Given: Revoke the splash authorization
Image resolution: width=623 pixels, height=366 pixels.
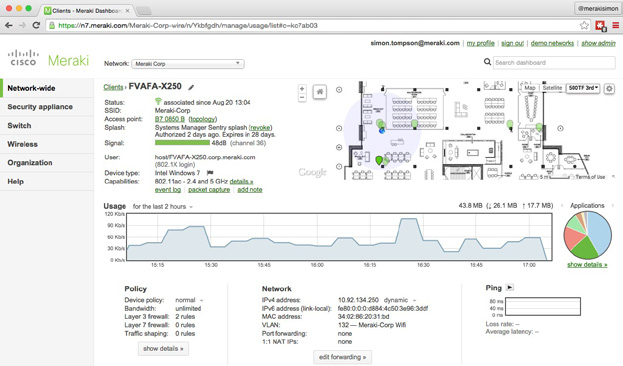Looking at the screenshot, I should click(260, 128).
